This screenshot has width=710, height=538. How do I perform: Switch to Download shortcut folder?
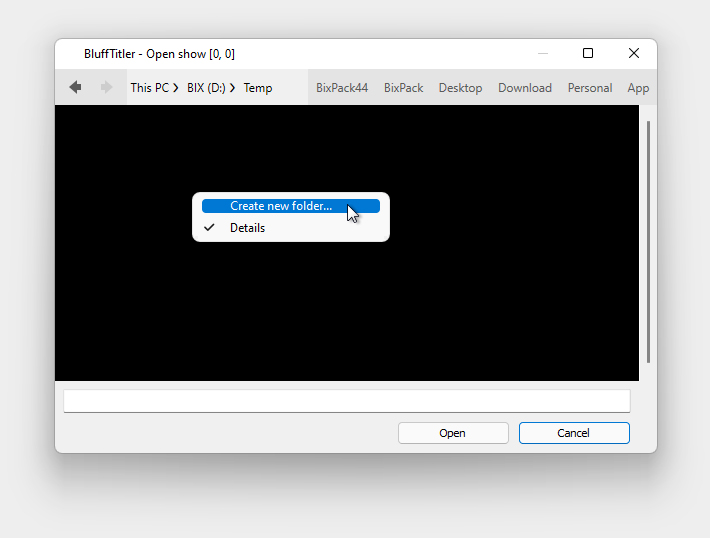(x=525, y=88)
